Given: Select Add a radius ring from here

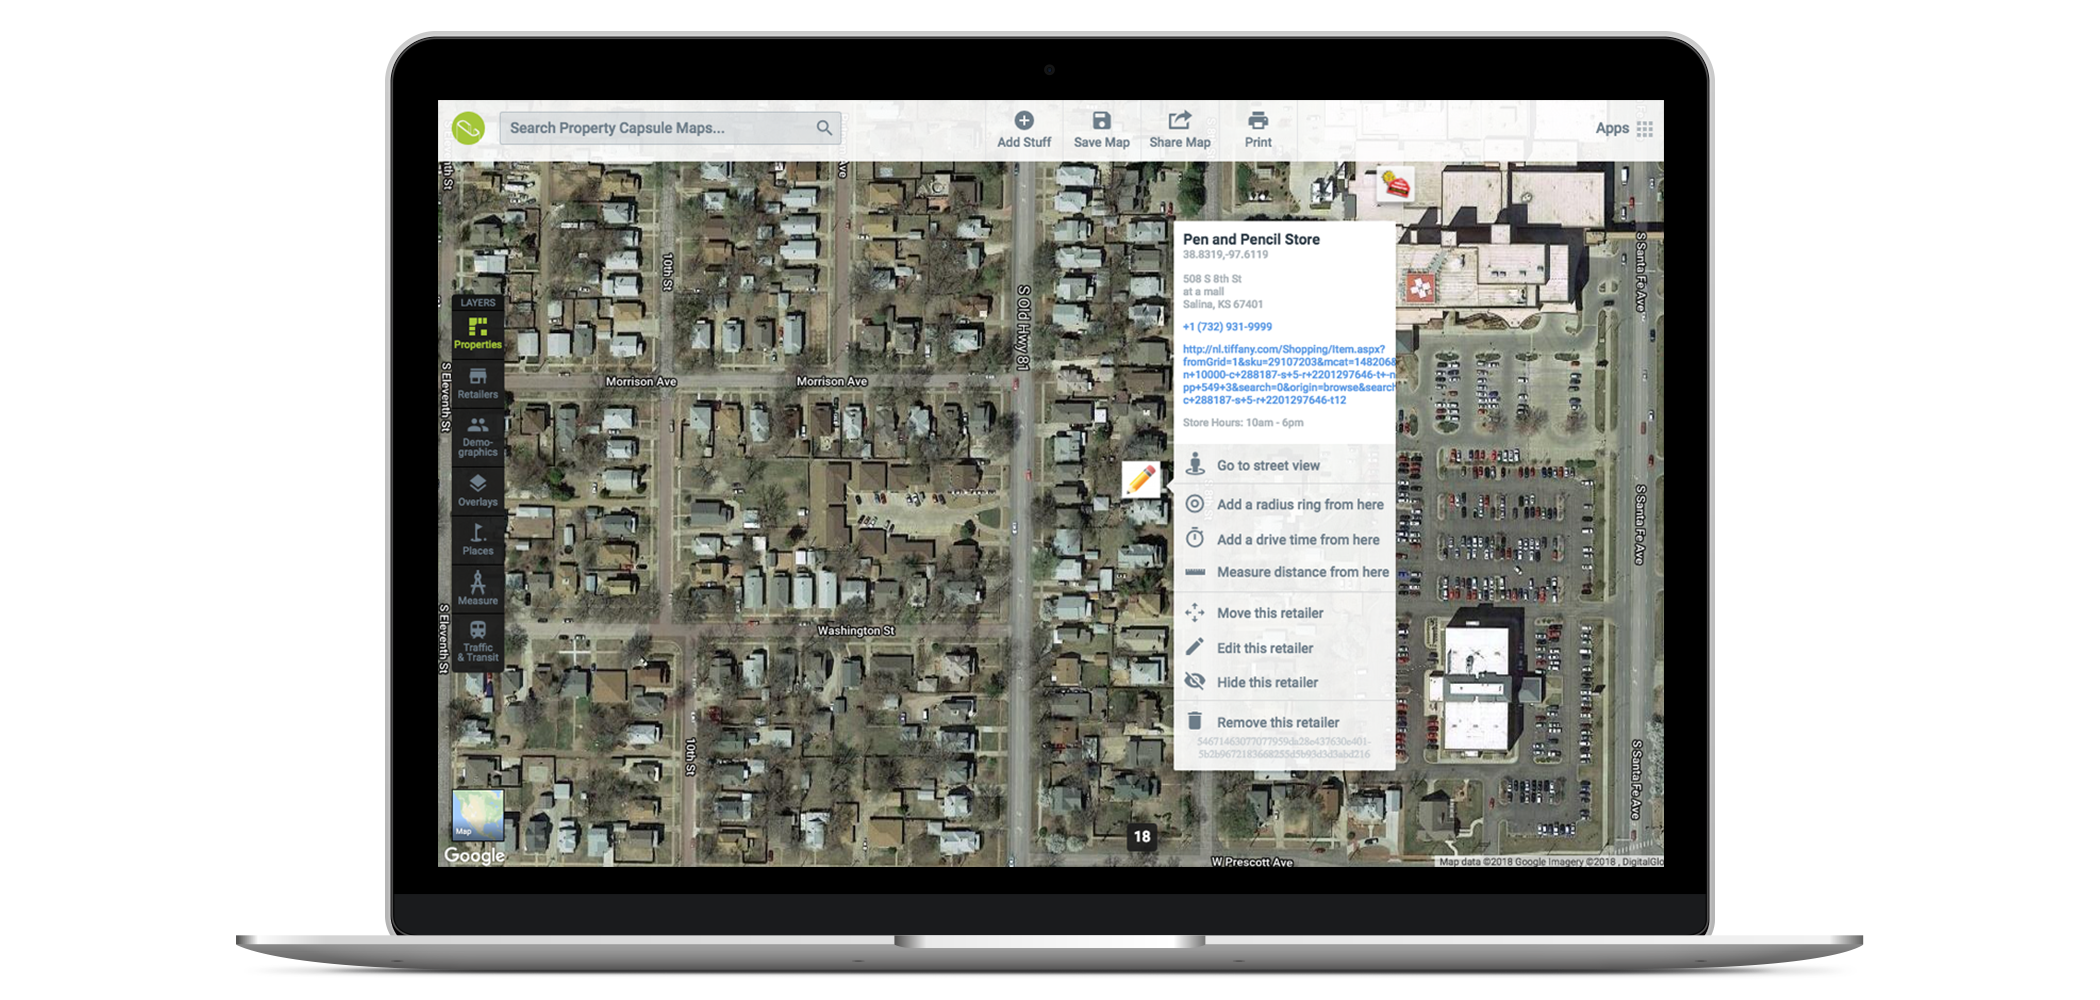Looking at the screenshot, I should pyautogui.click(x=1299, y=505).
